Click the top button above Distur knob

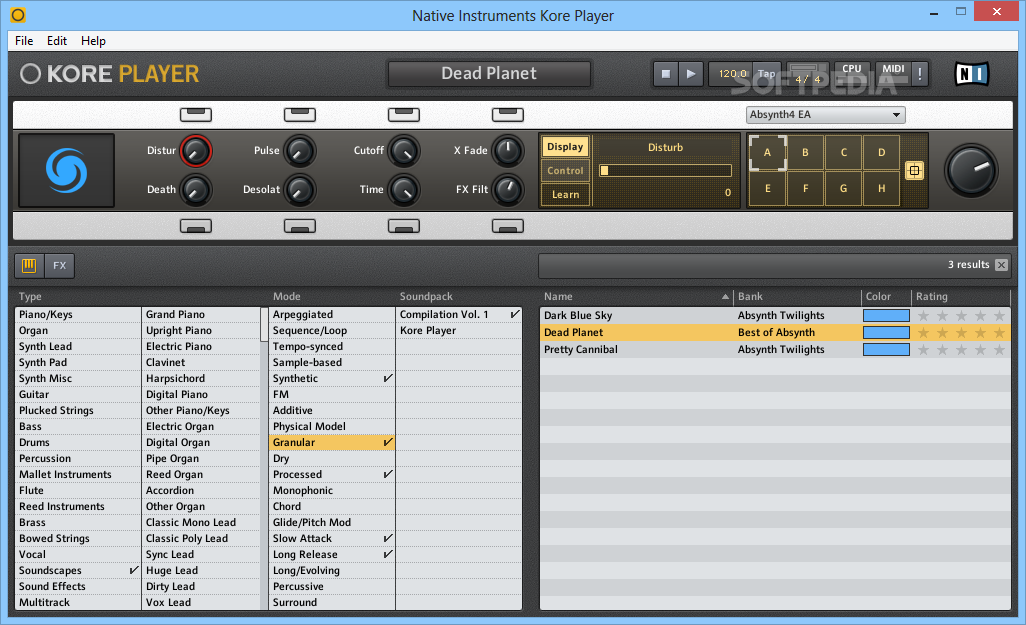[196, 115]
